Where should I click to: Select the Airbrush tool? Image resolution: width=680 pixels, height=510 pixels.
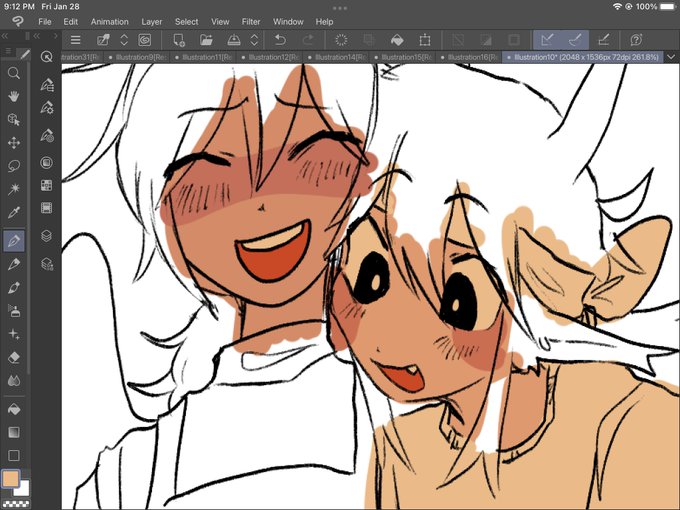pyautogui.click(x=14, y=311)
